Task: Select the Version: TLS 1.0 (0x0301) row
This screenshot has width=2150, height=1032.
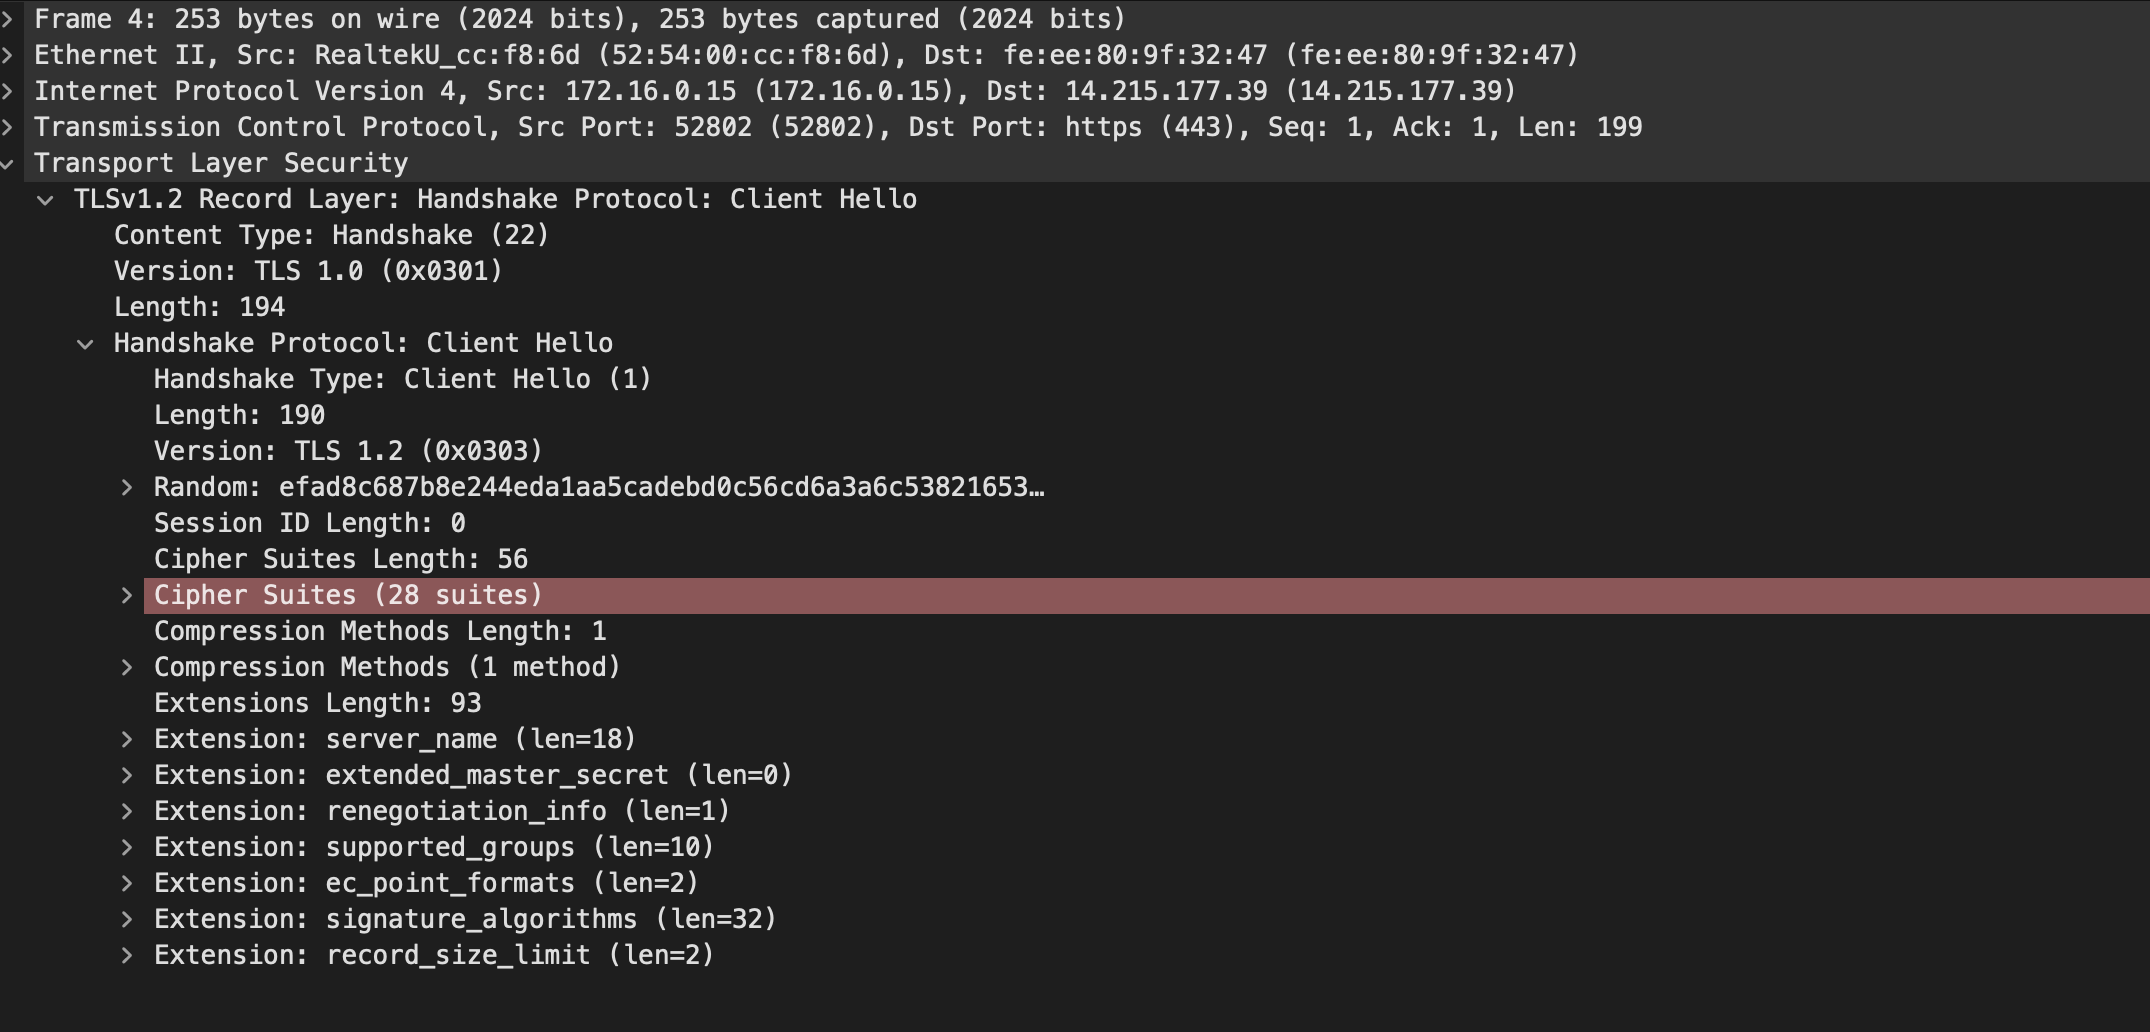Action: coord(1075,271)
